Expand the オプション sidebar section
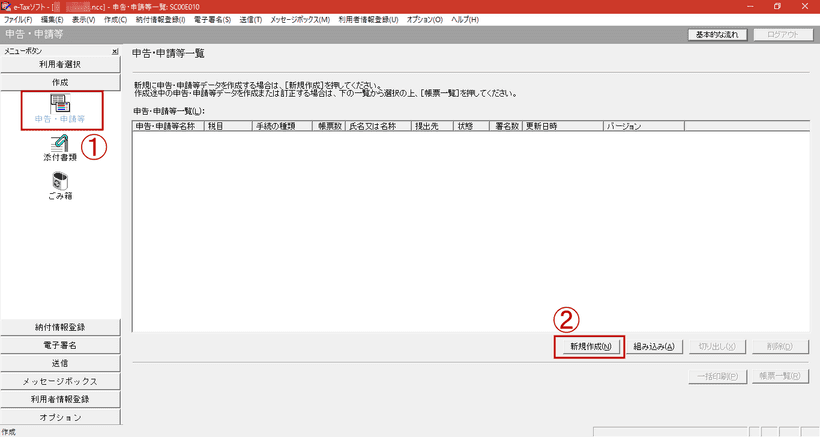 point(60,417)
